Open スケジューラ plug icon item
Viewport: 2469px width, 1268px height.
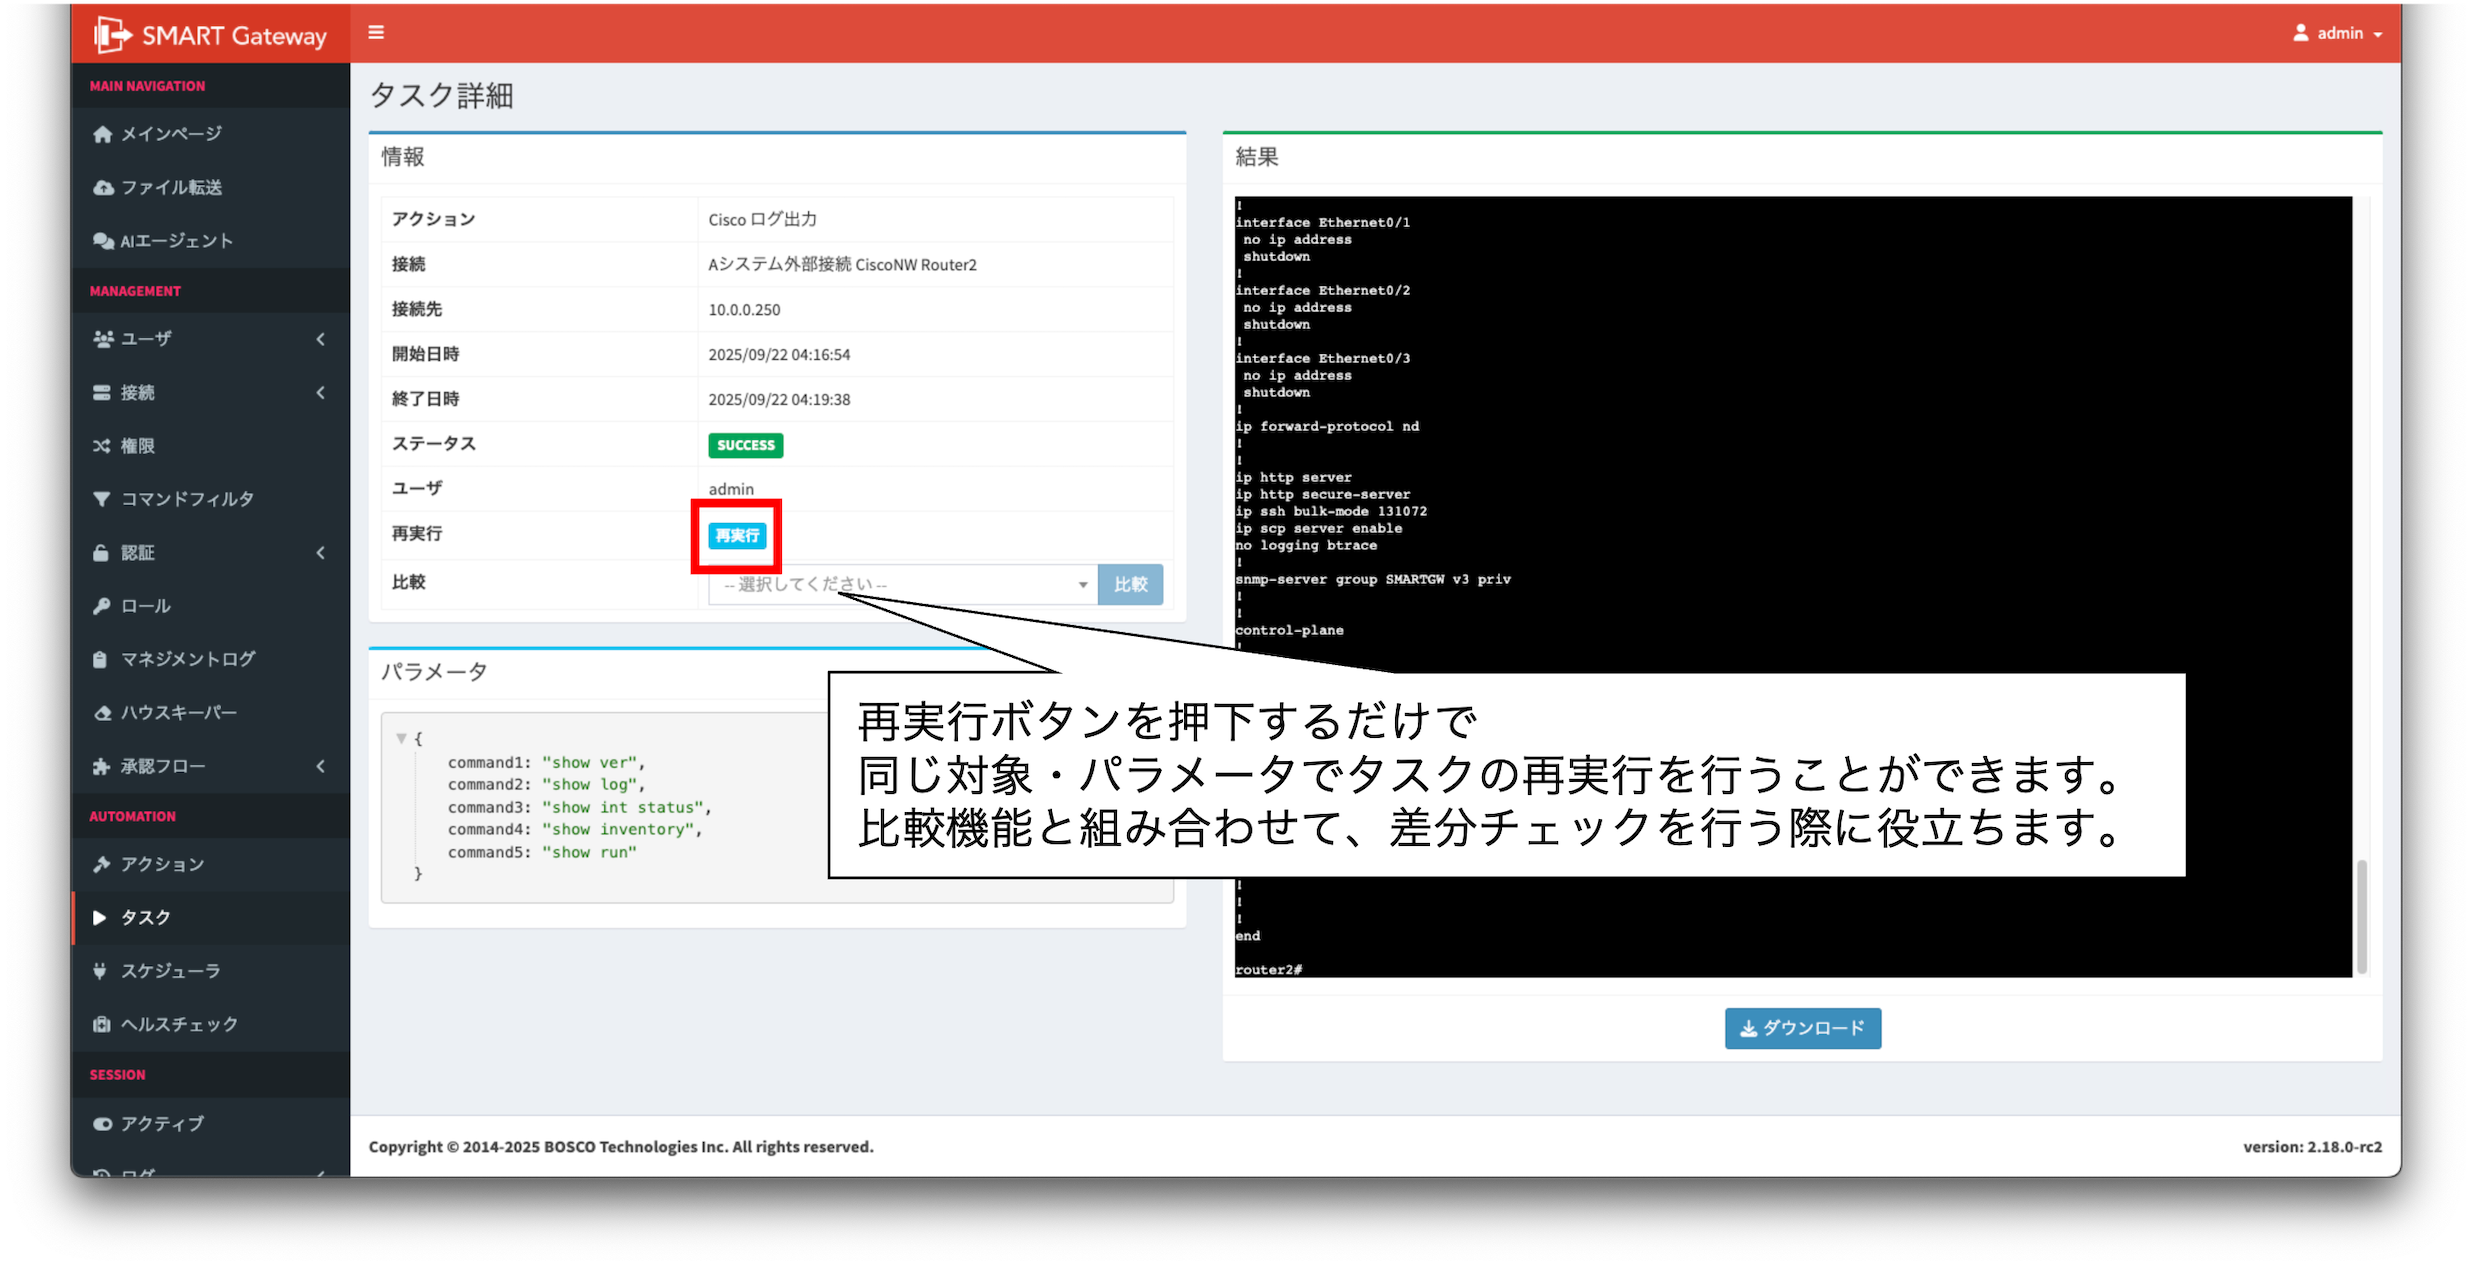[100, 971]
